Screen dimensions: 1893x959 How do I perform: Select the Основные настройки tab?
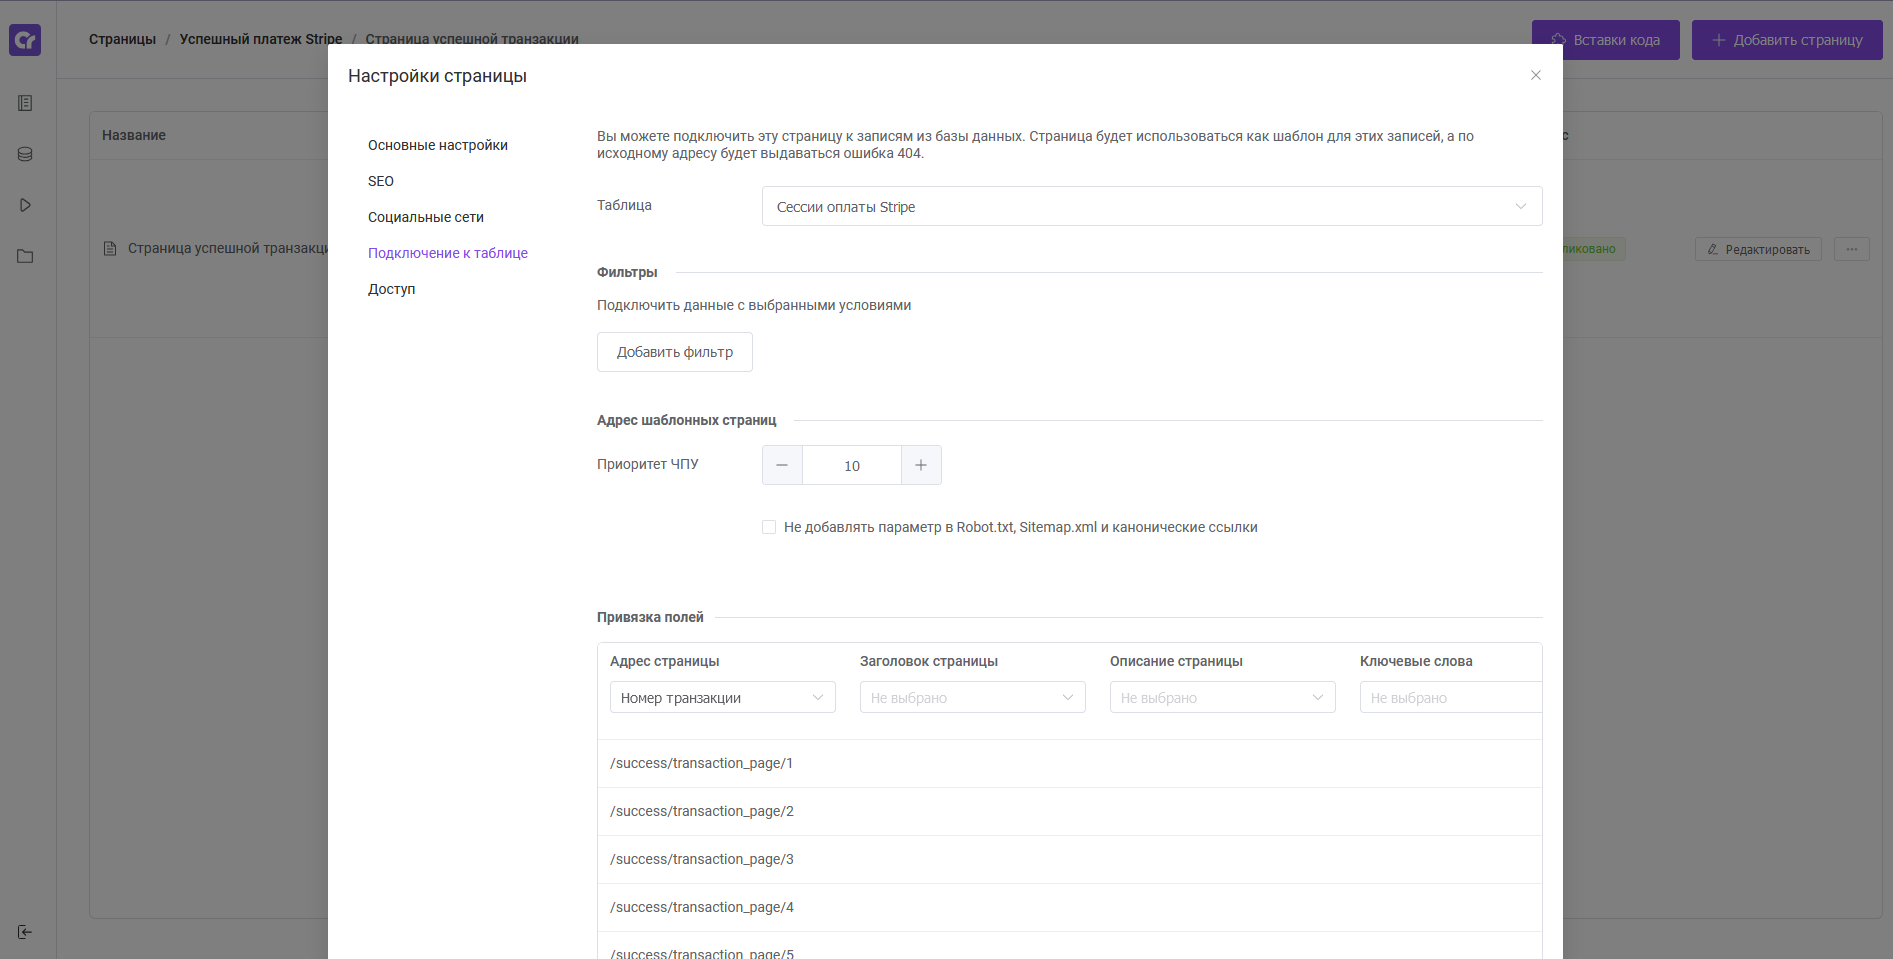[438, 145]
